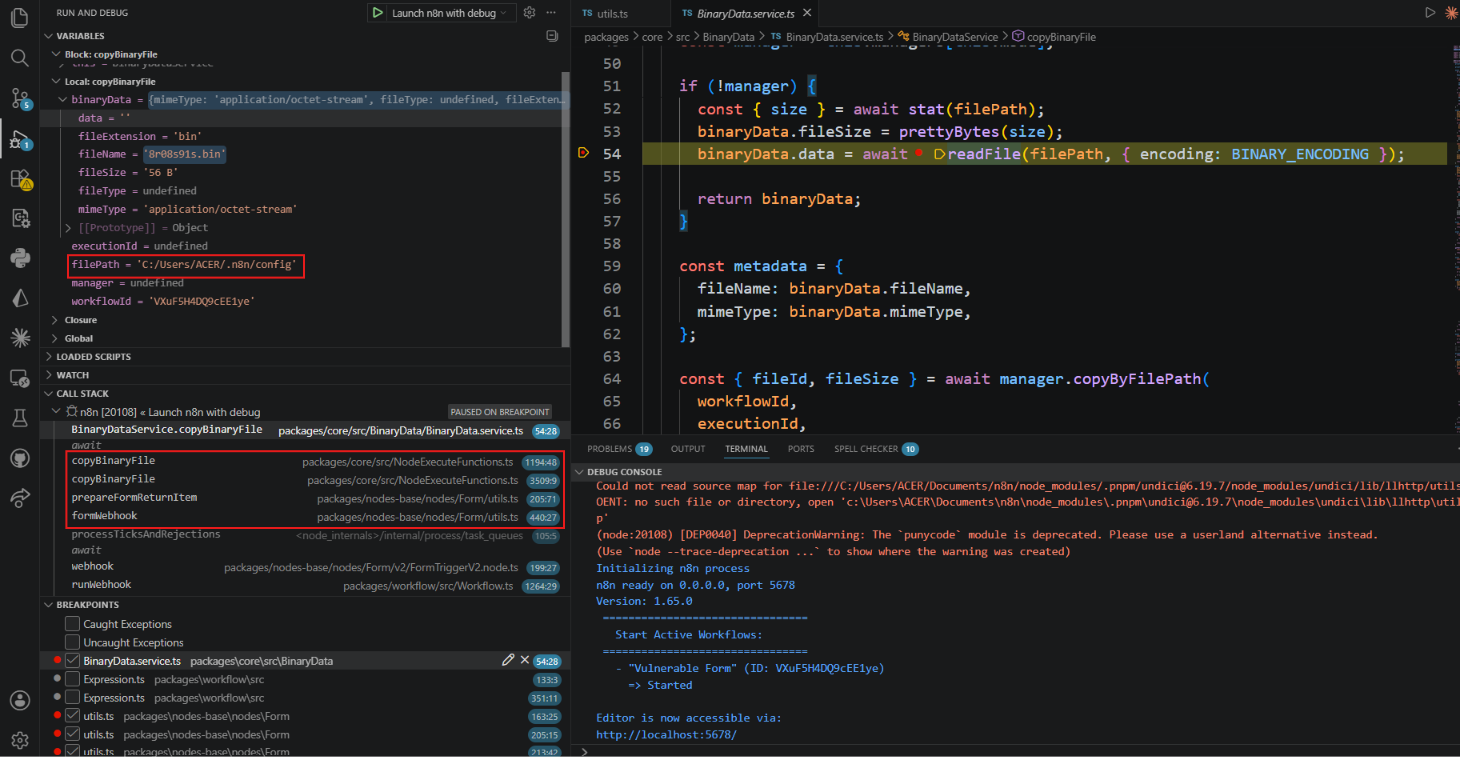Click the Variables panel vertical scrollbar
Screen dimensions: 1460x757
(566, 210)
